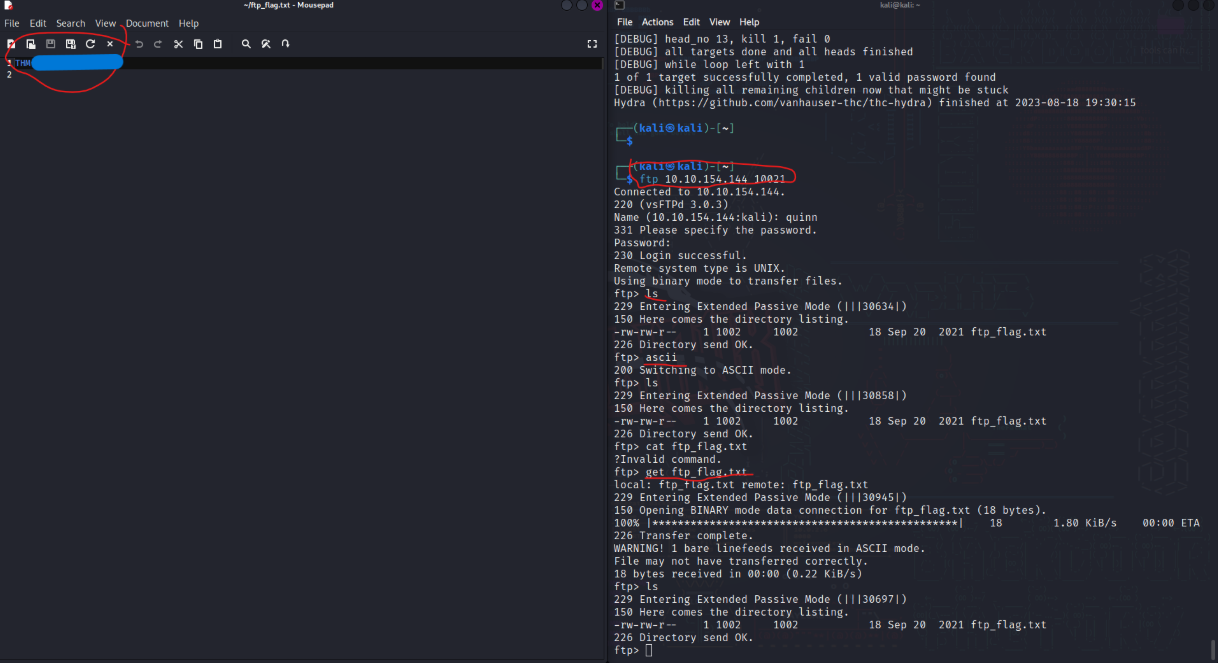Click '230 Login successful.' line

pos(680,255)
